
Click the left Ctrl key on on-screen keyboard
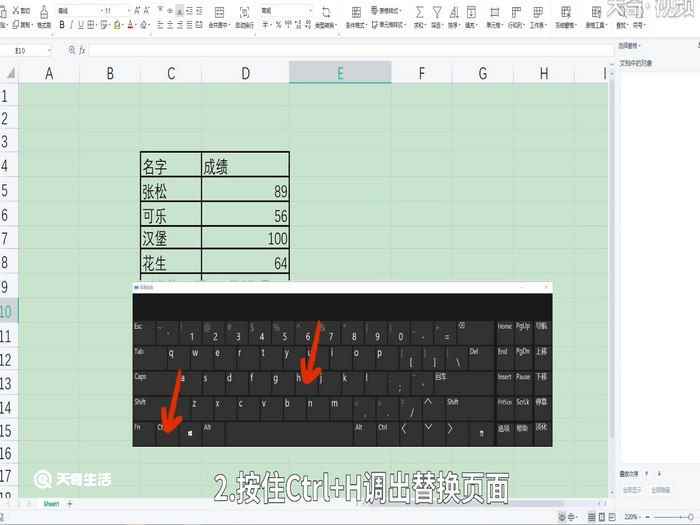point(167,433)
